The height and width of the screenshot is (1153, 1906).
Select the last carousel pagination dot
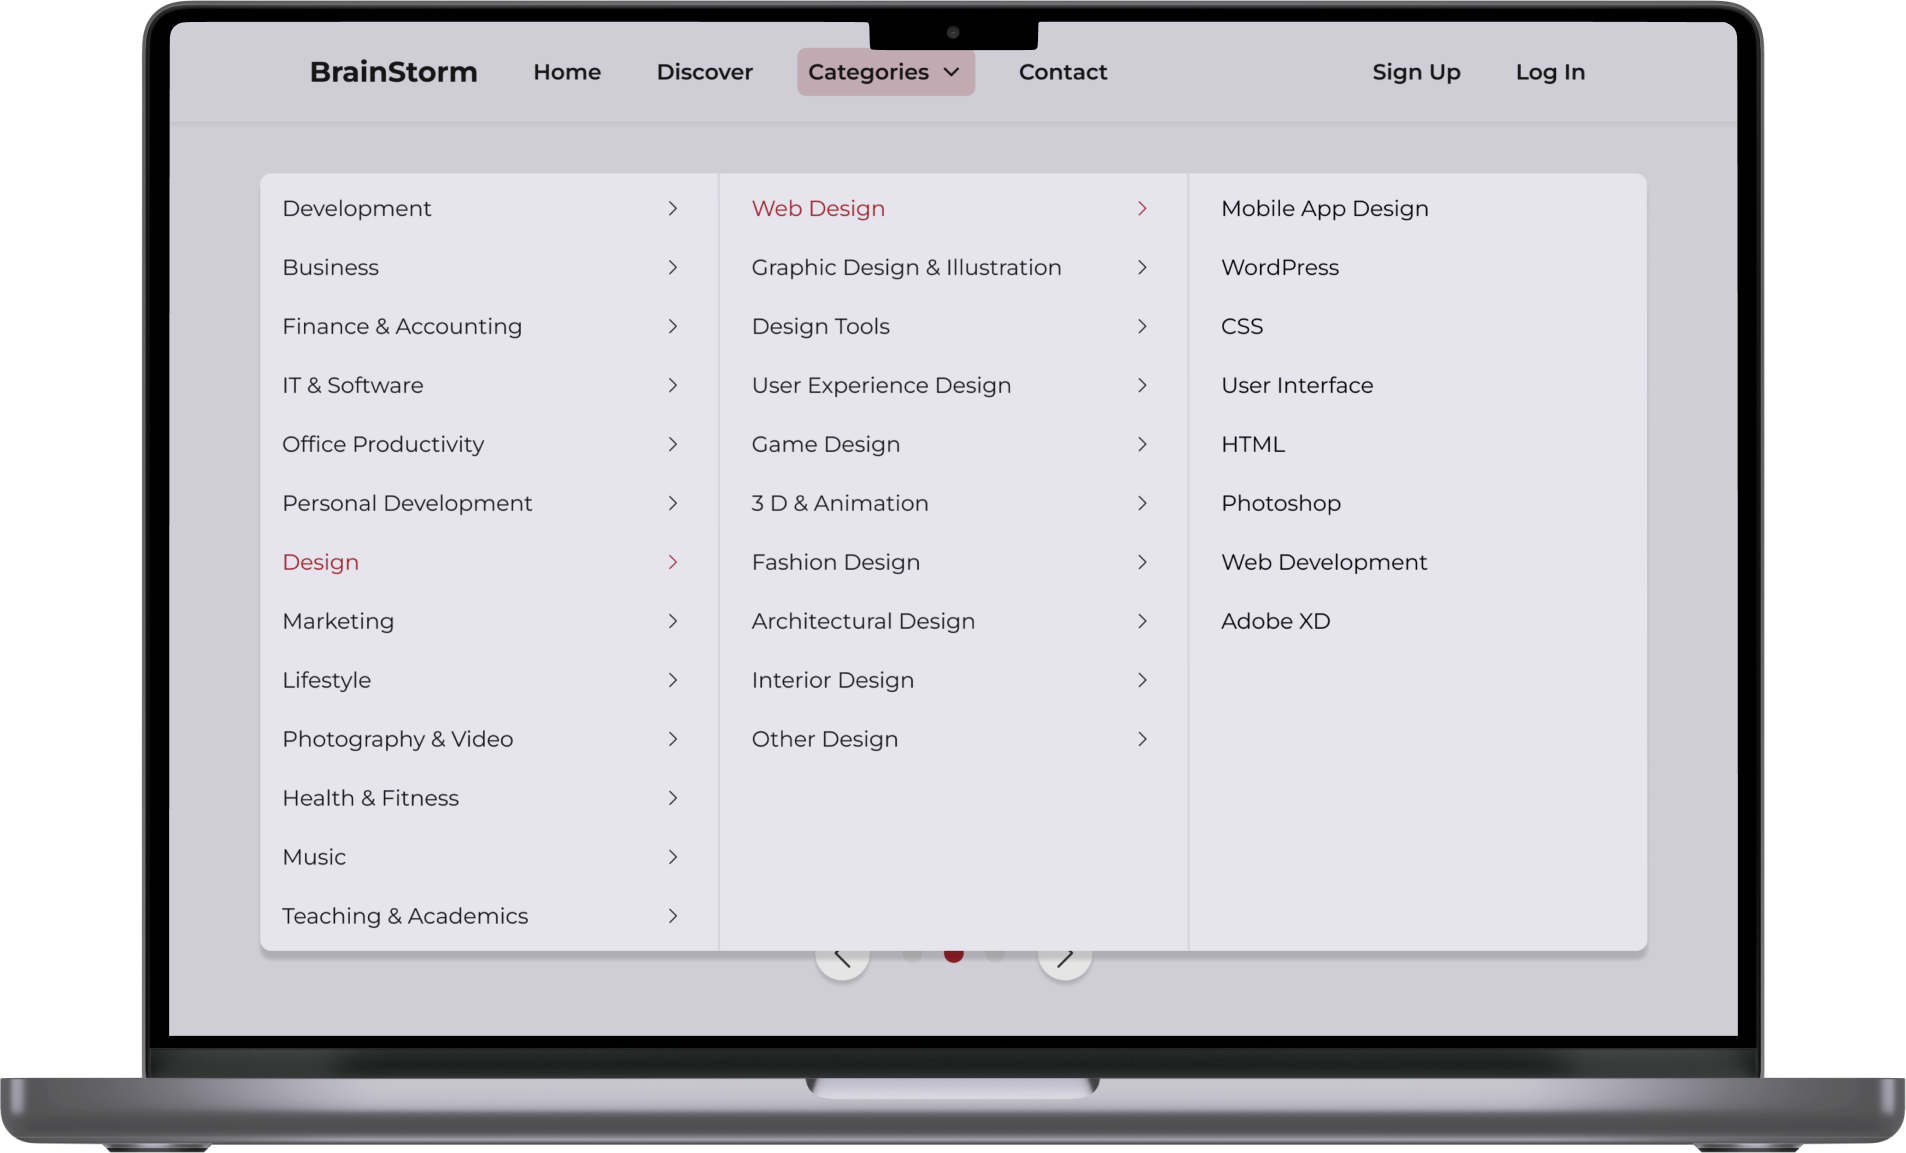995,956
